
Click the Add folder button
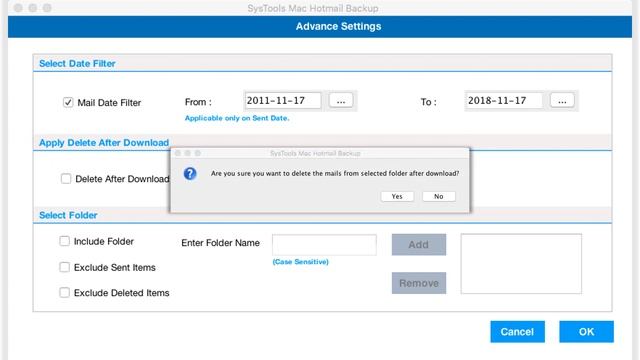point(419,244)
